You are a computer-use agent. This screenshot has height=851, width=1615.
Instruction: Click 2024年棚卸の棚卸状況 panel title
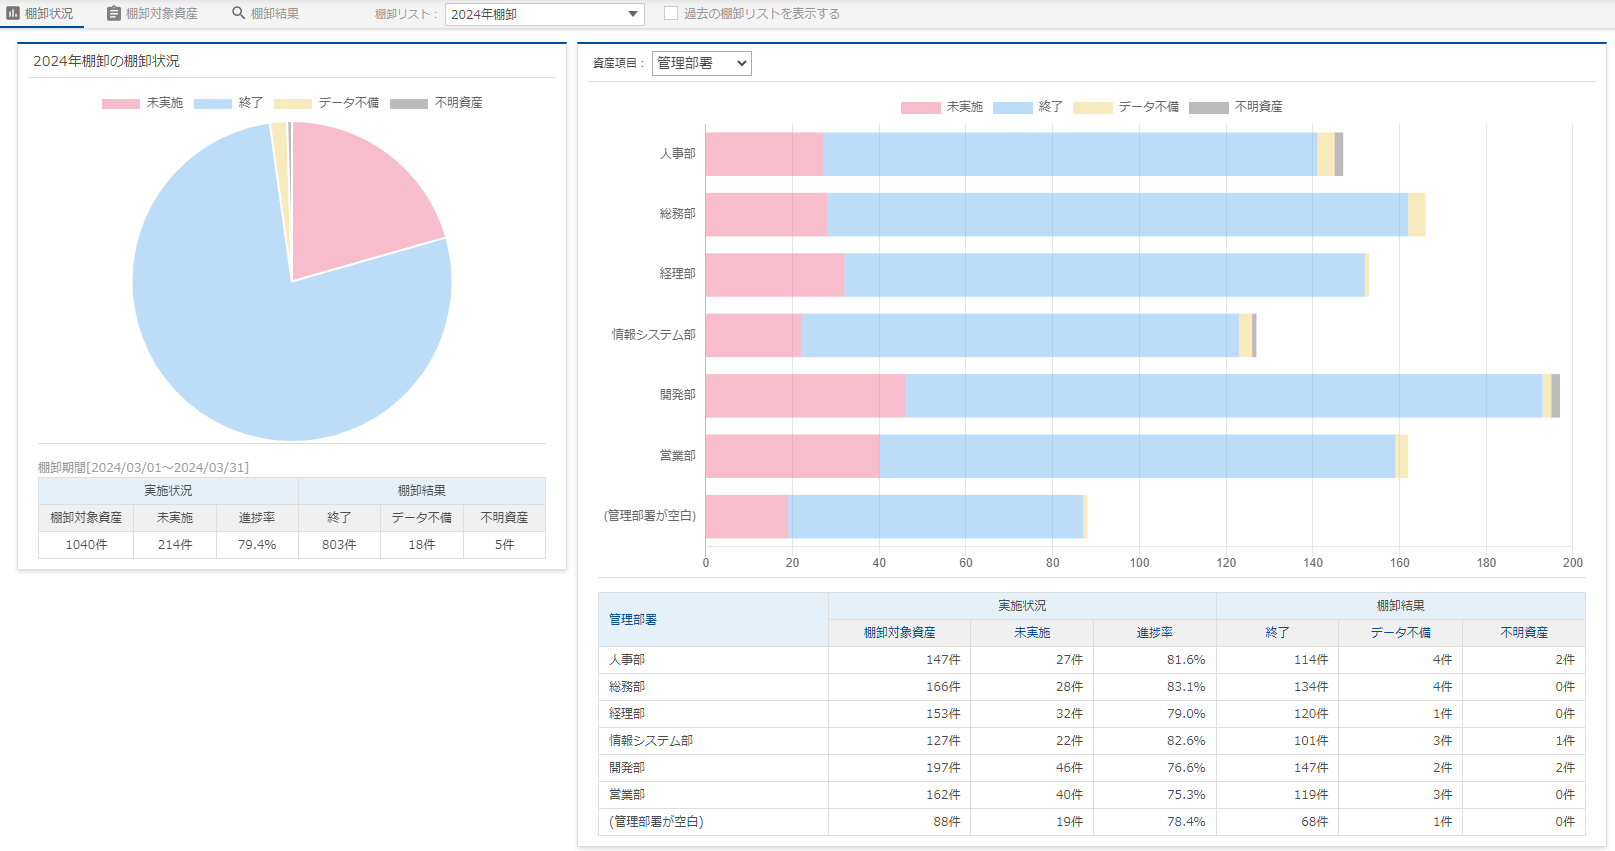pyautogui.click(x=106, y=61)
